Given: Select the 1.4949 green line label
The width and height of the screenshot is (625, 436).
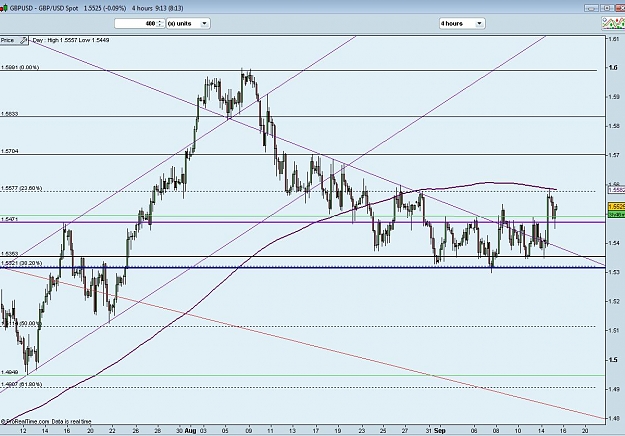Looking at the screenshot, I should coord(10,372).
